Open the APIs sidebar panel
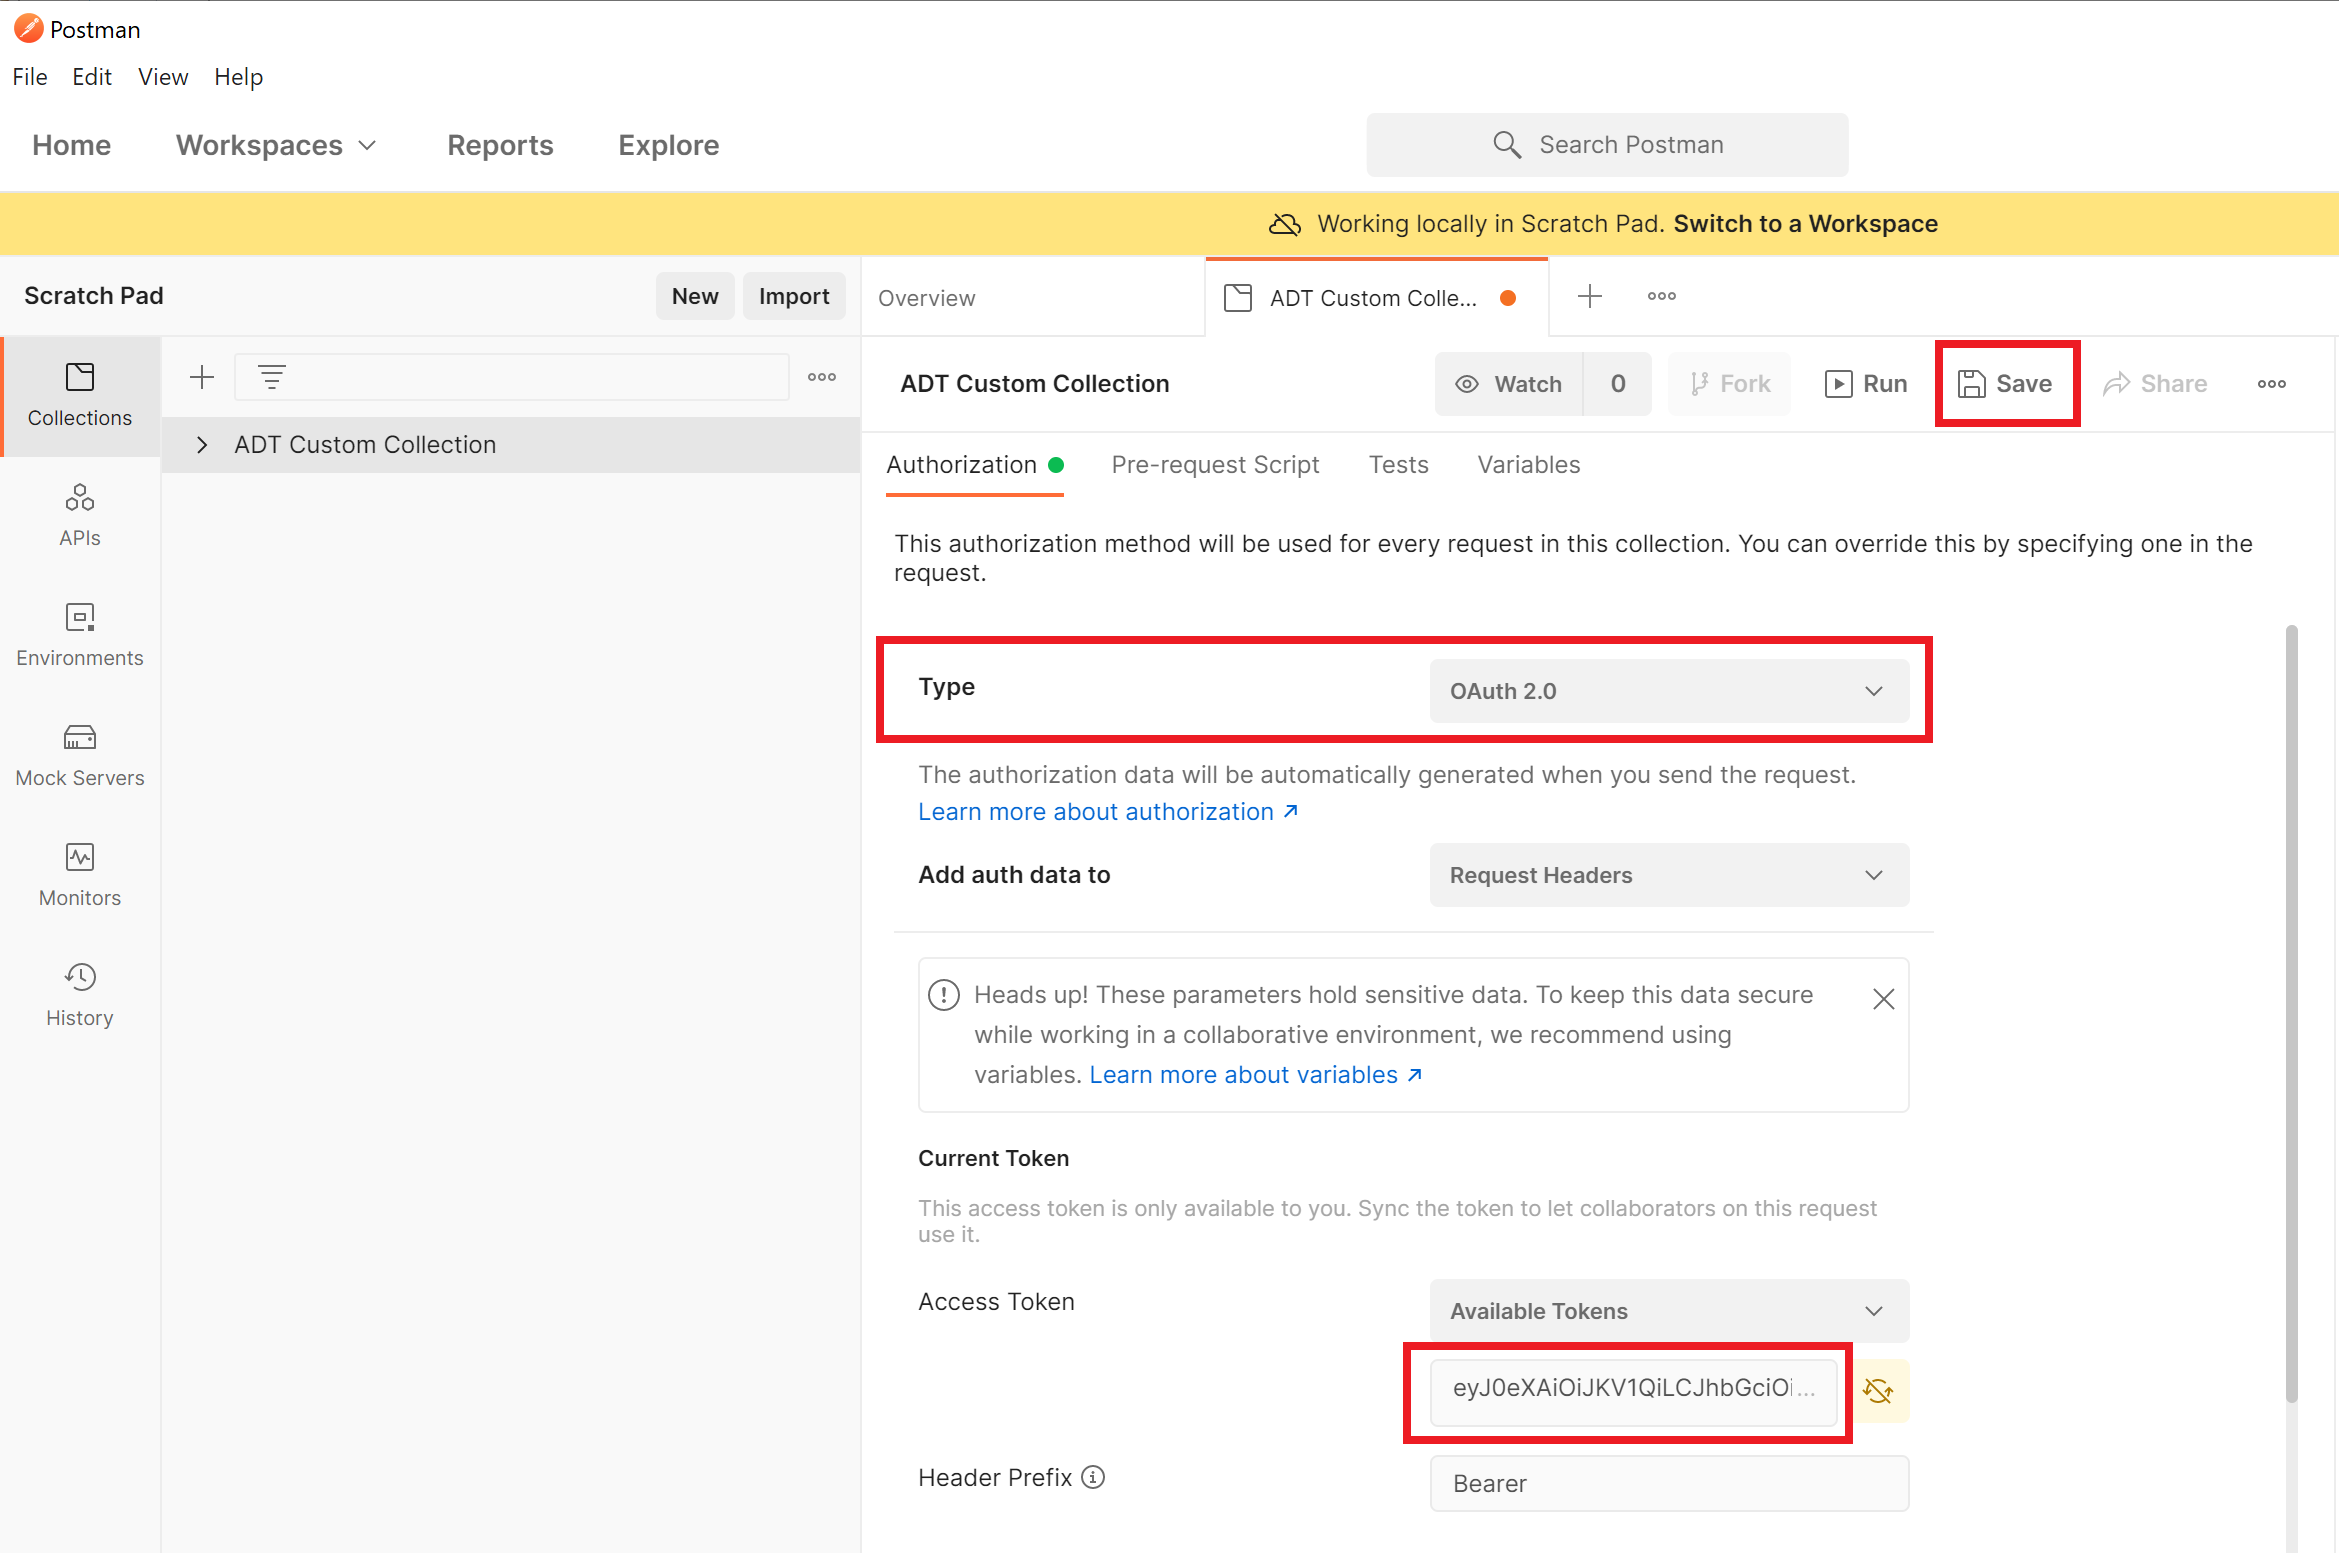The width and height of the screenshot is (2339, 1553). pos(80,516)
